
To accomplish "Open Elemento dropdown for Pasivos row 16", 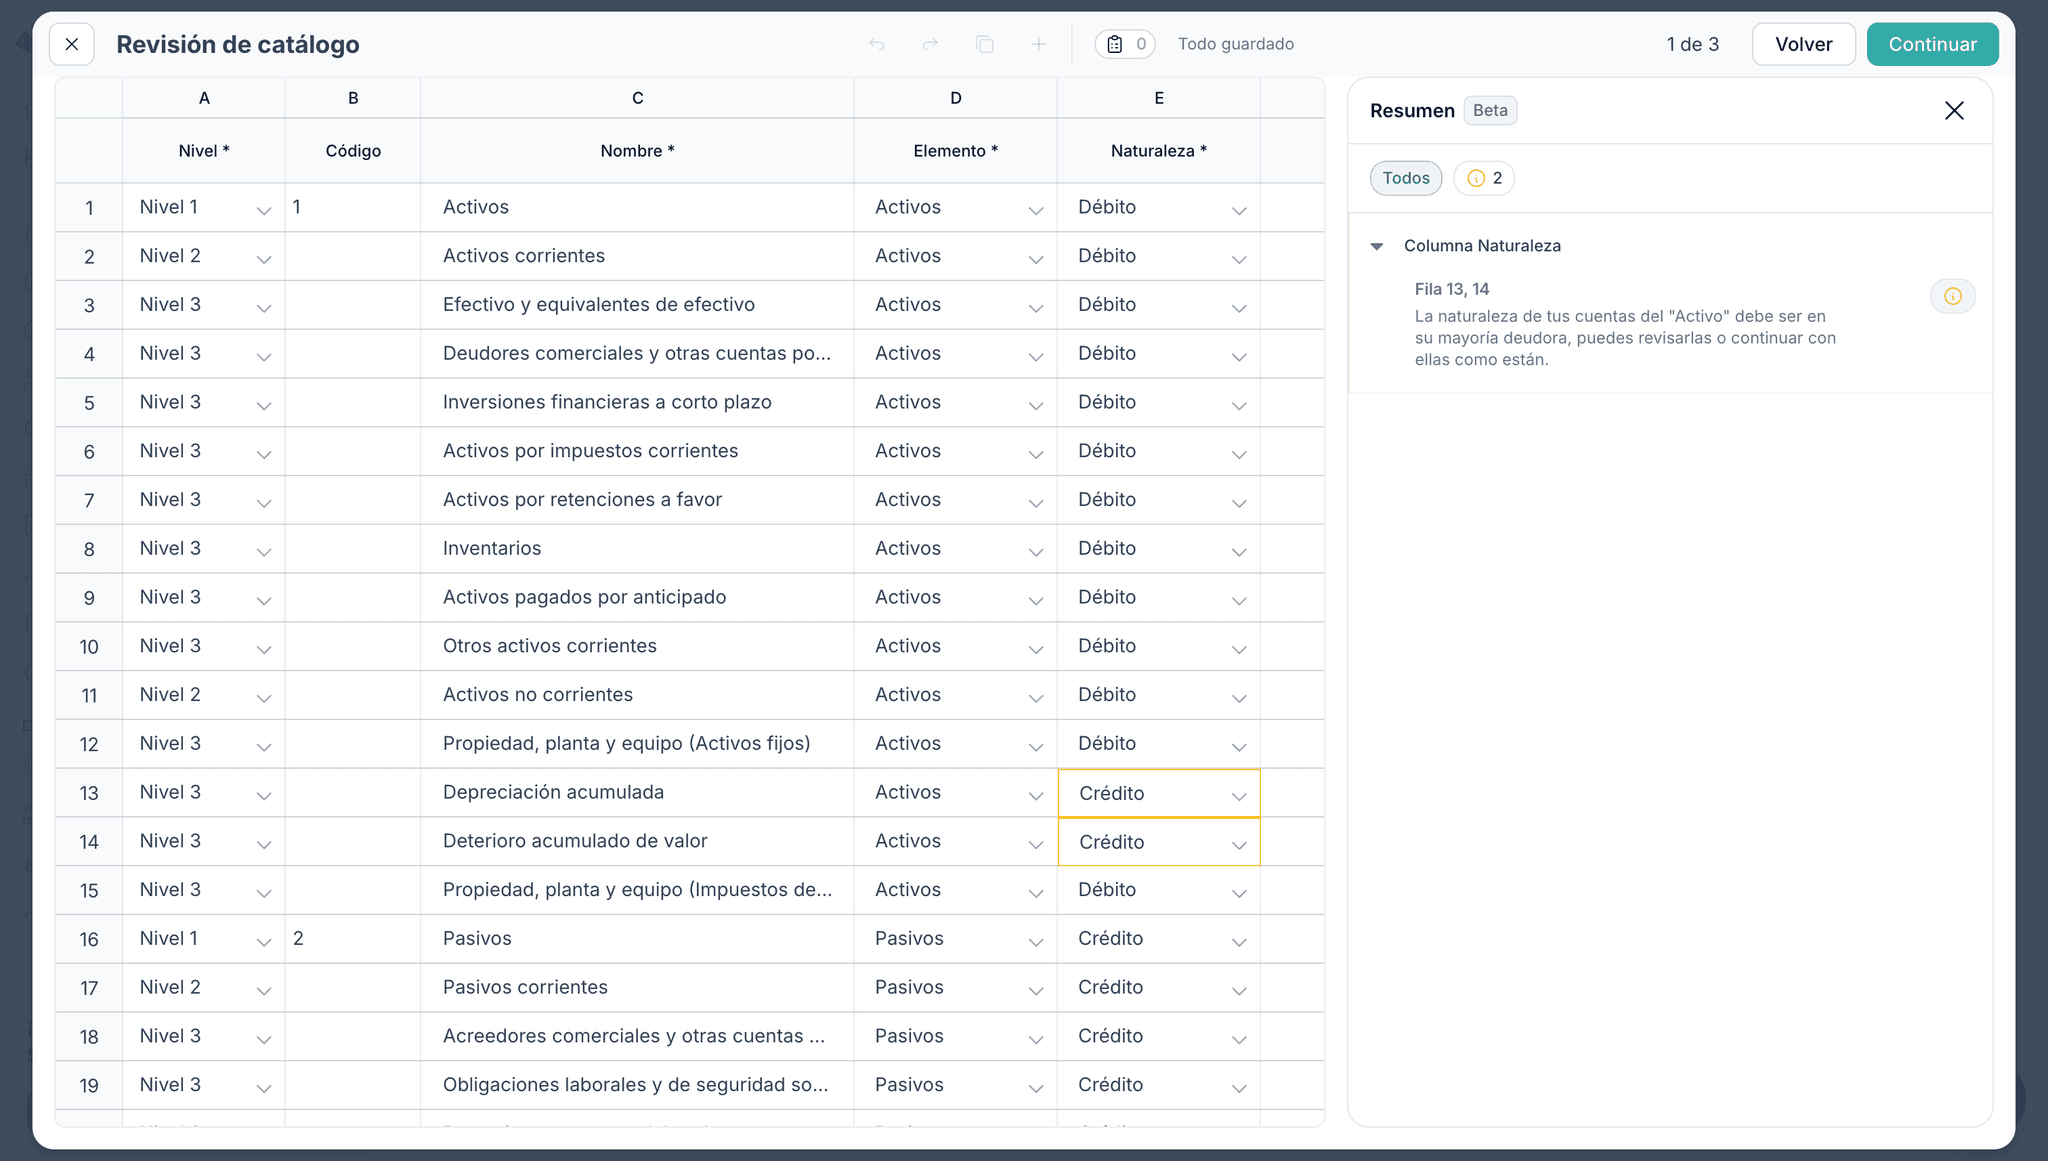I will (1035, 942).
